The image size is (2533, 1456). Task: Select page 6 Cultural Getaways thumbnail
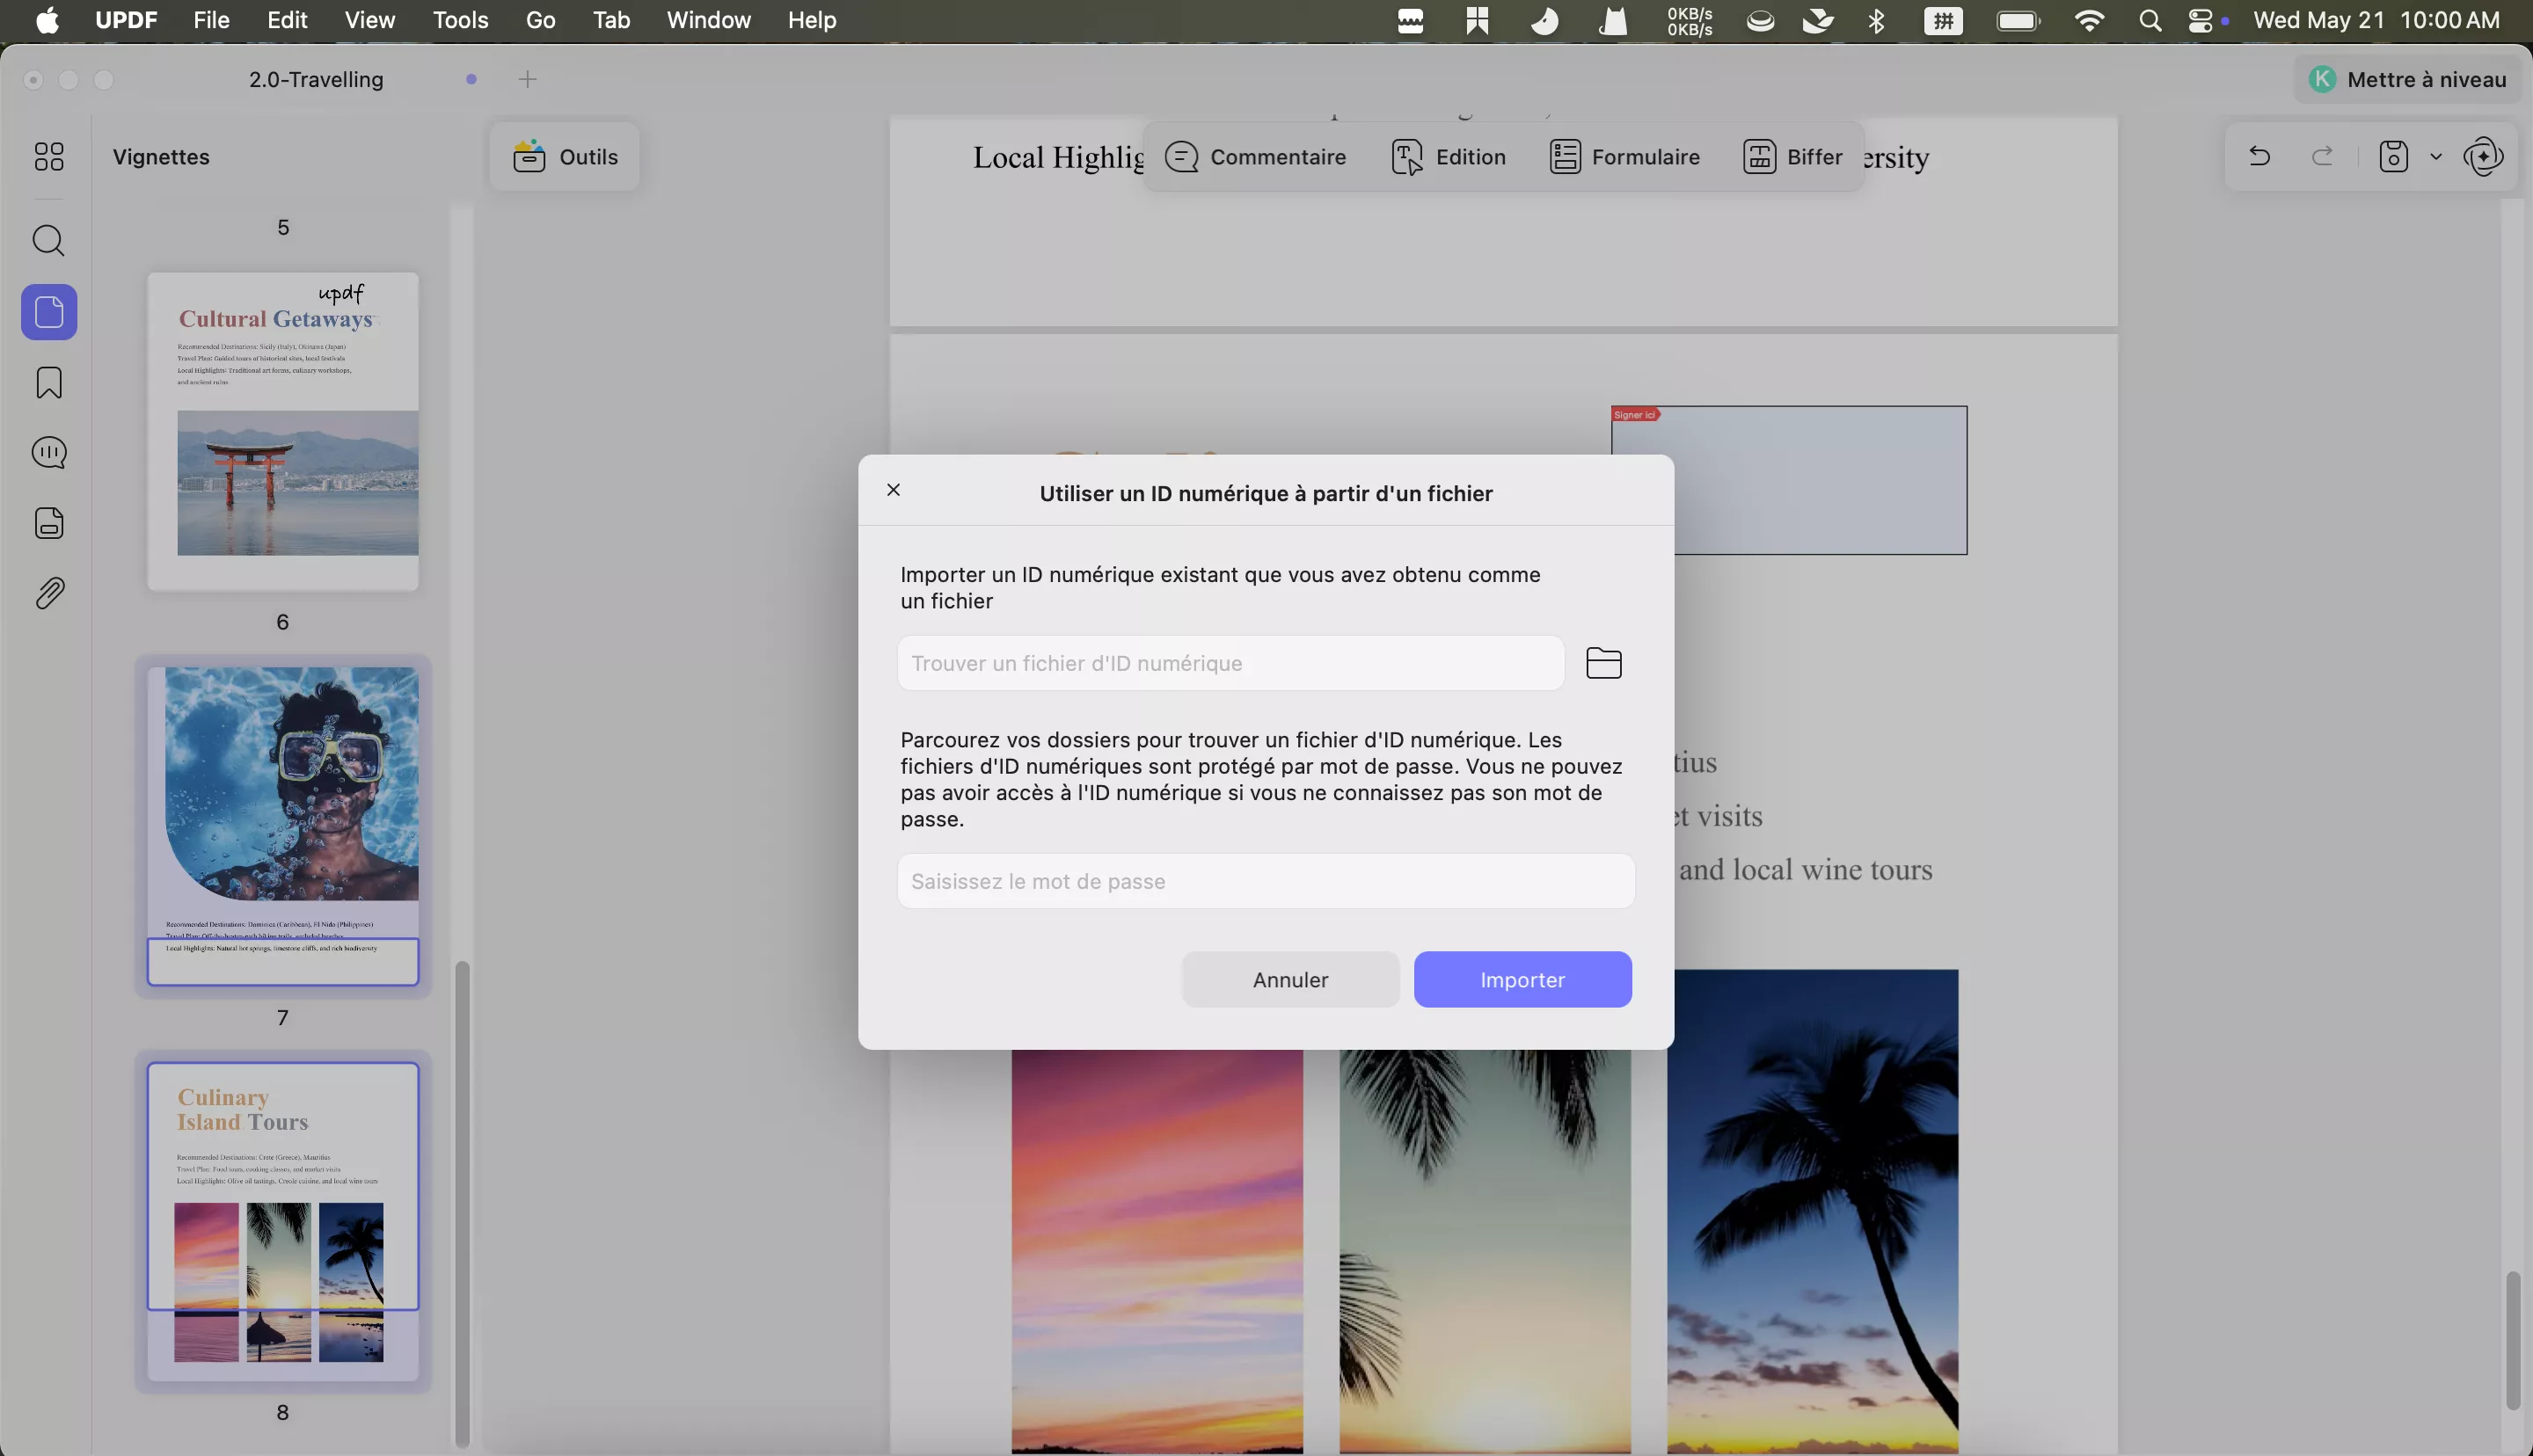click(283, 431)
